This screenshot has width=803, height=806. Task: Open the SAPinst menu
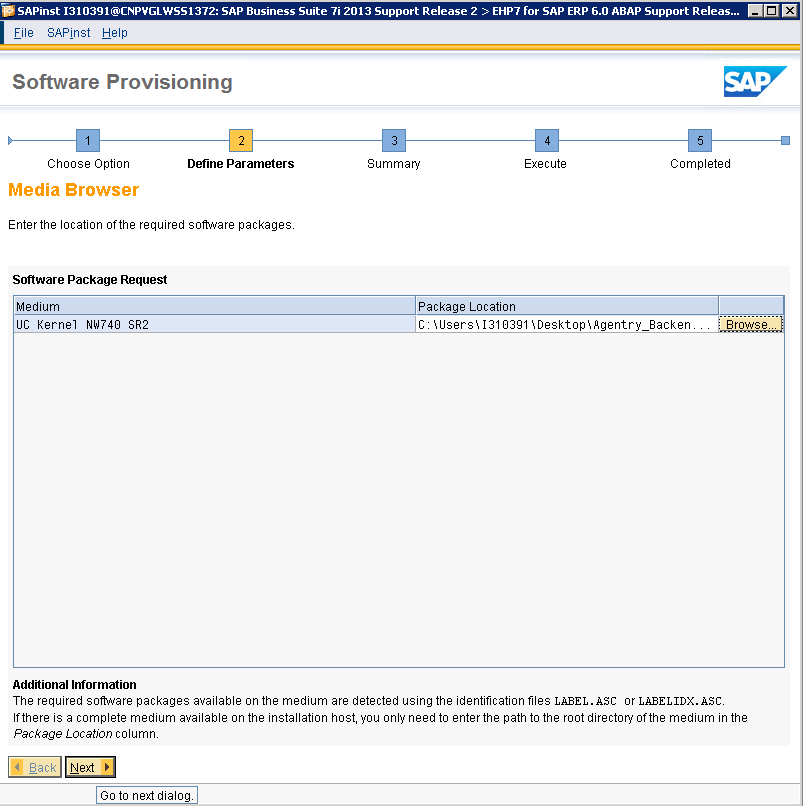[x=68, y=33]
